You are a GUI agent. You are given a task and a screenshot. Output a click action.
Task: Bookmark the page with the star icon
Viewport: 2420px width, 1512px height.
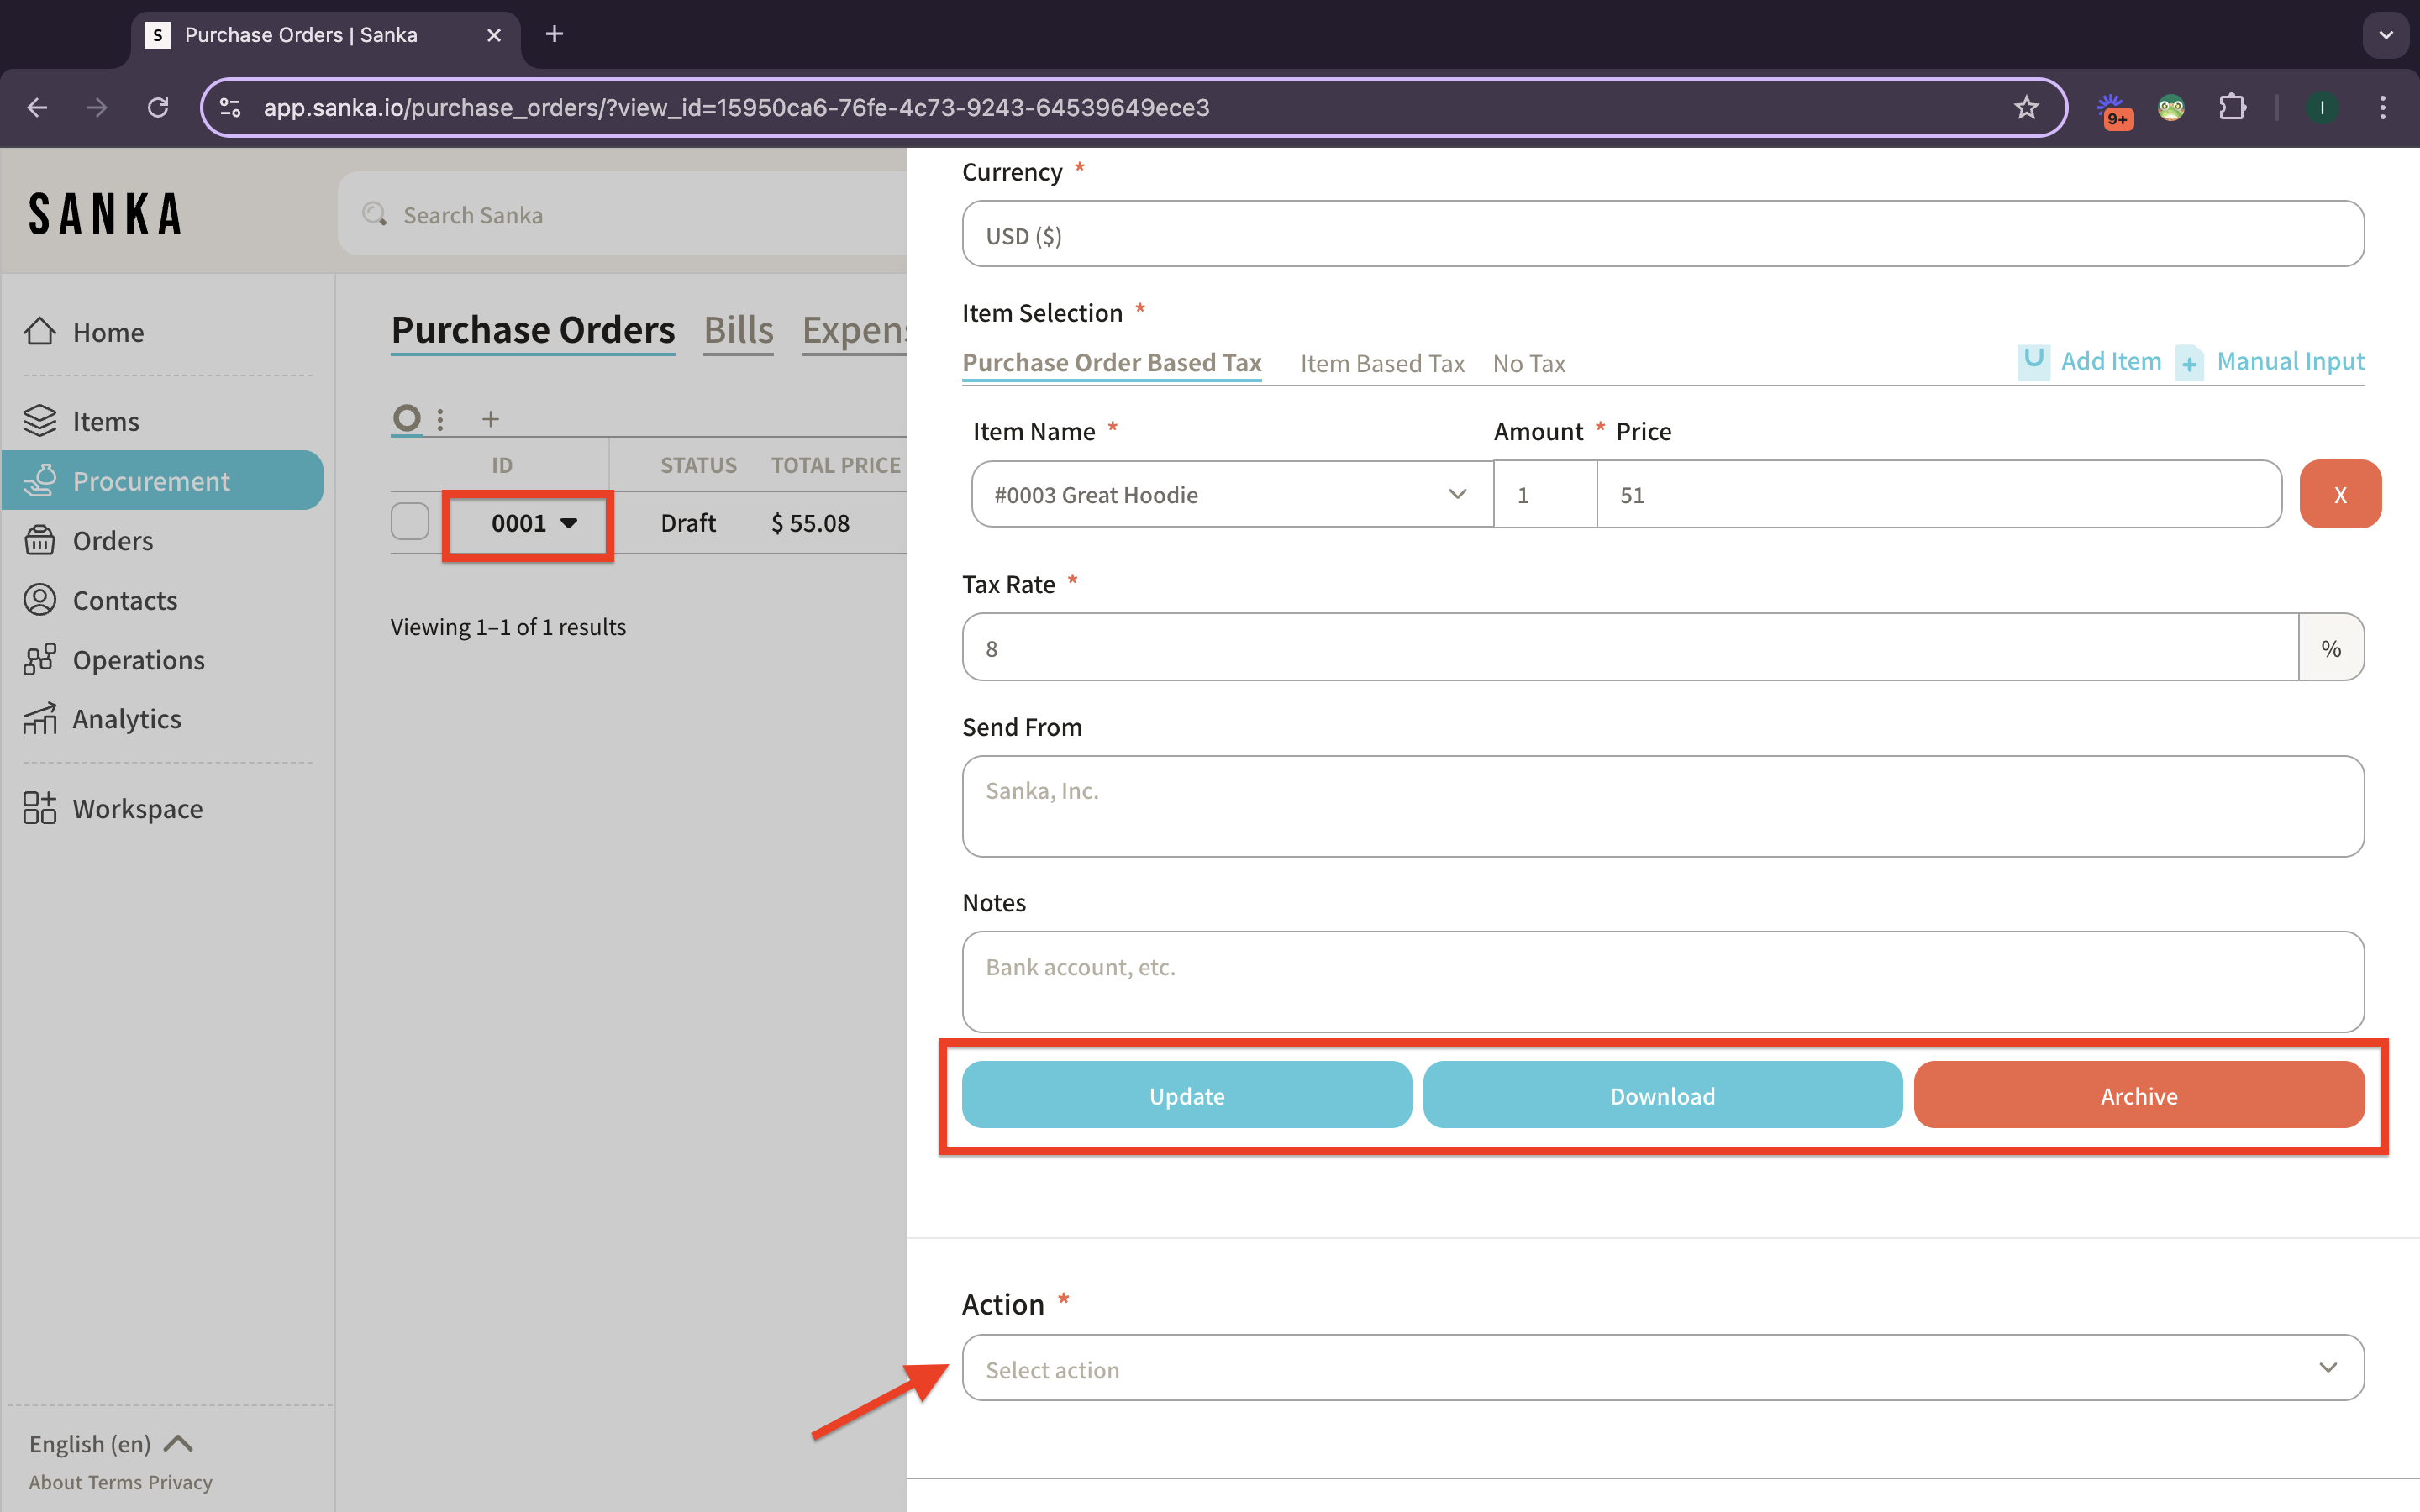click(2025, 107)
